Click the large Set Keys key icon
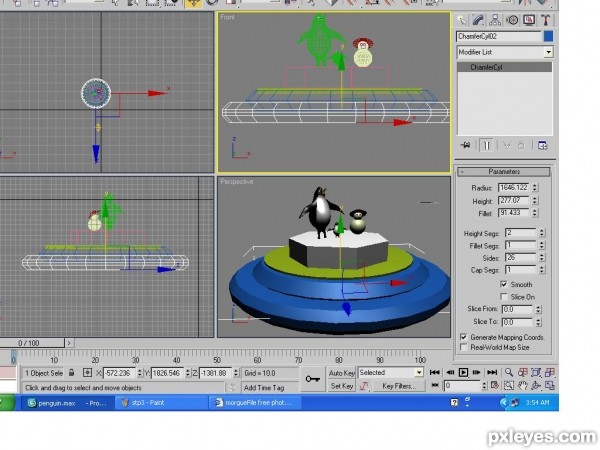The width and height of the screenshot is (600, 450). click(313, 379)
